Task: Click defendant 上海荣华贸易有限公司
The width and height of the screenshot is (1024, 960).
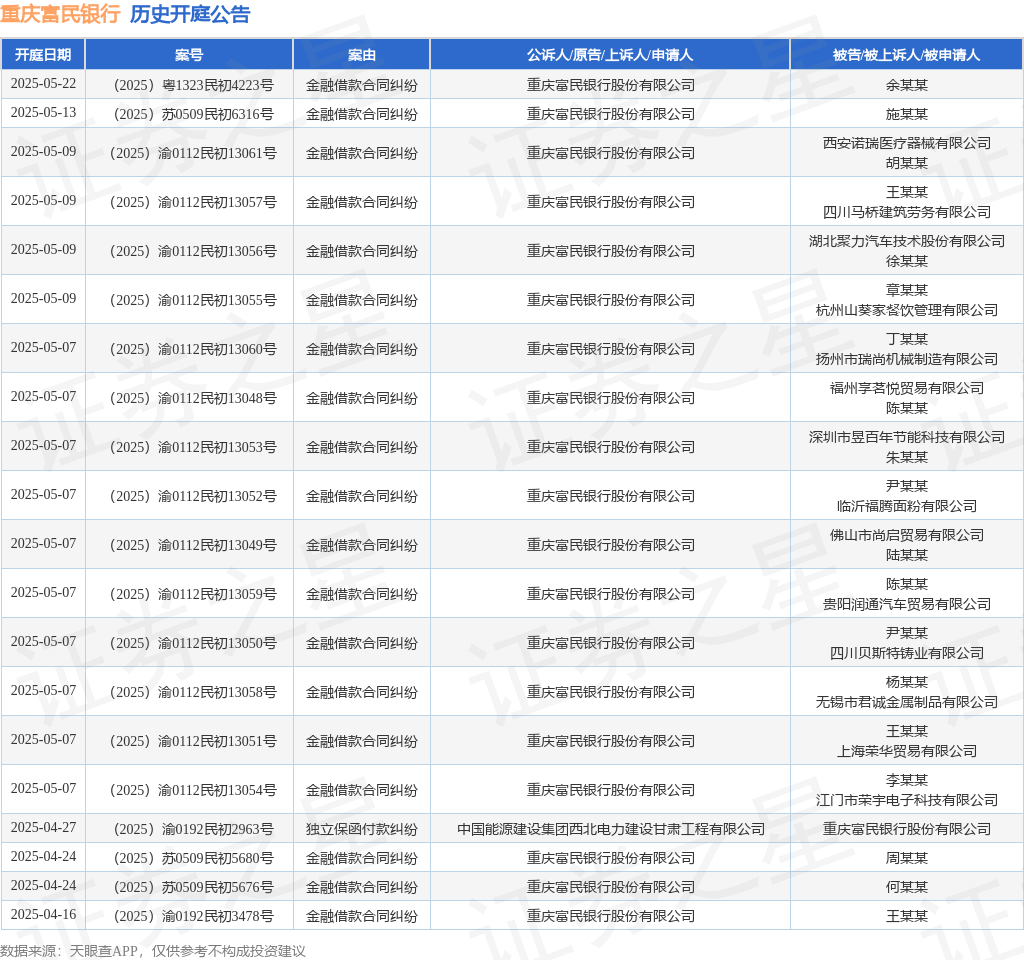Action: pyautogui.click(x=906, y=751)
